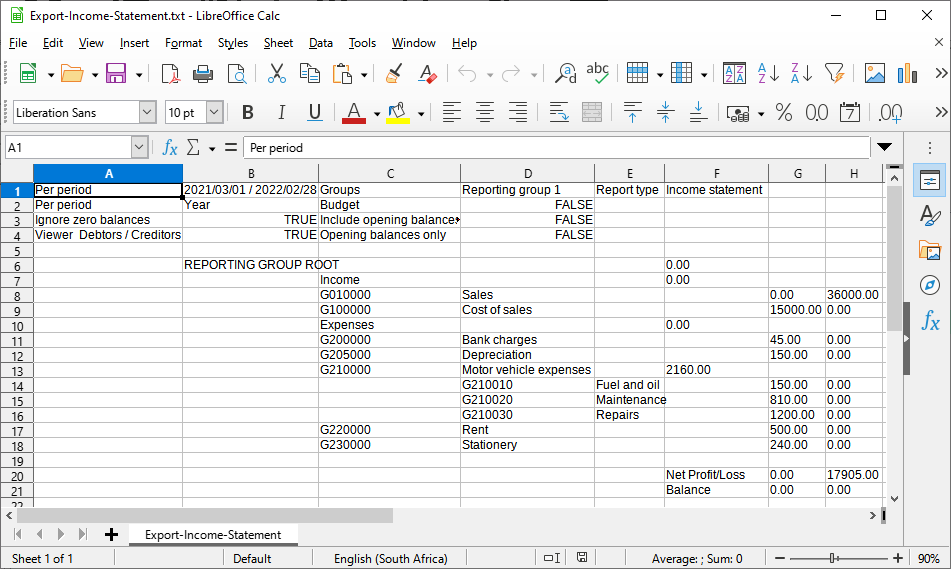
Task: Toggle Underline formatting
Action: coord(314,113)
